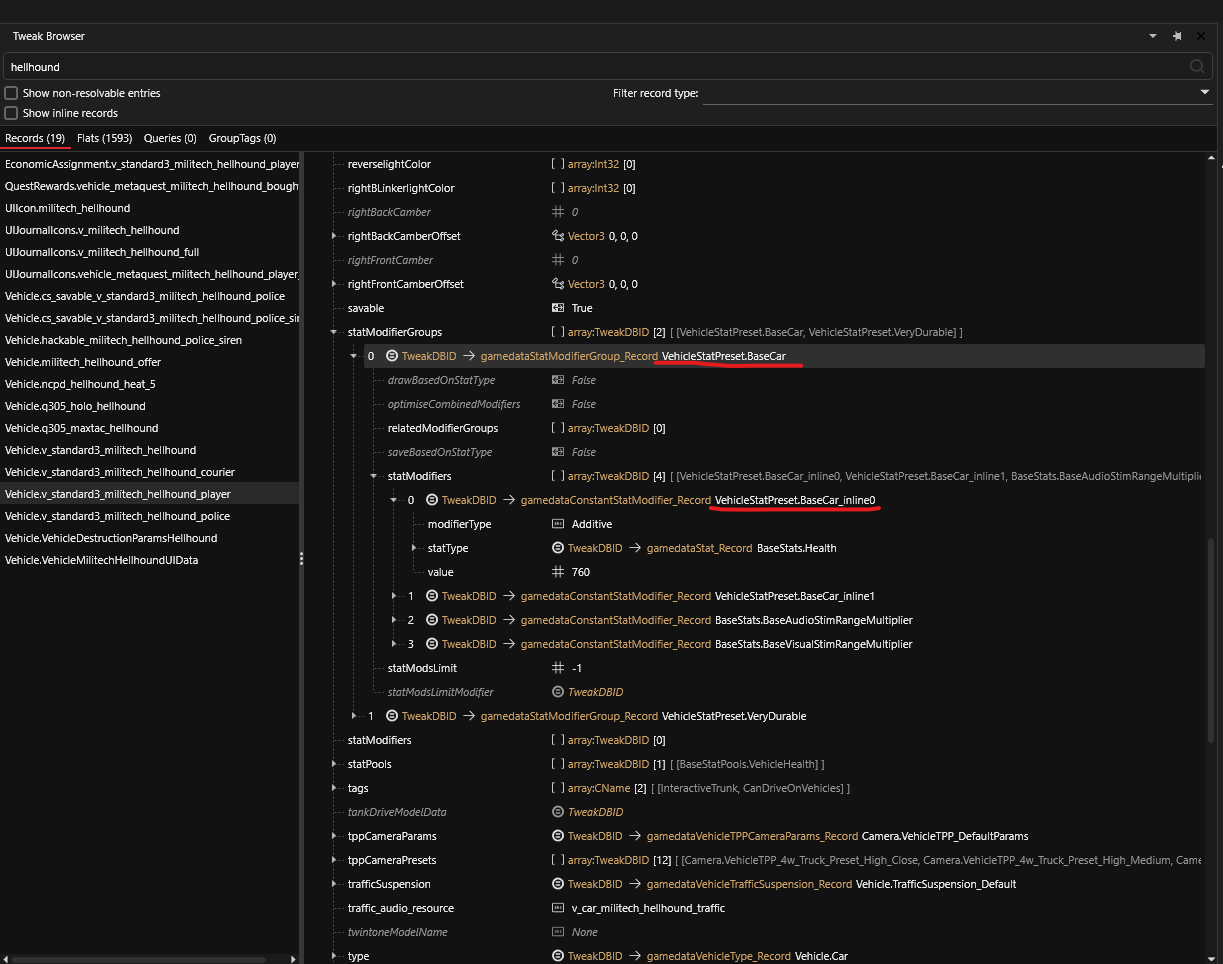Select Vehicle.v_standard3_militech_hellhound_police record

coord(117,516)
